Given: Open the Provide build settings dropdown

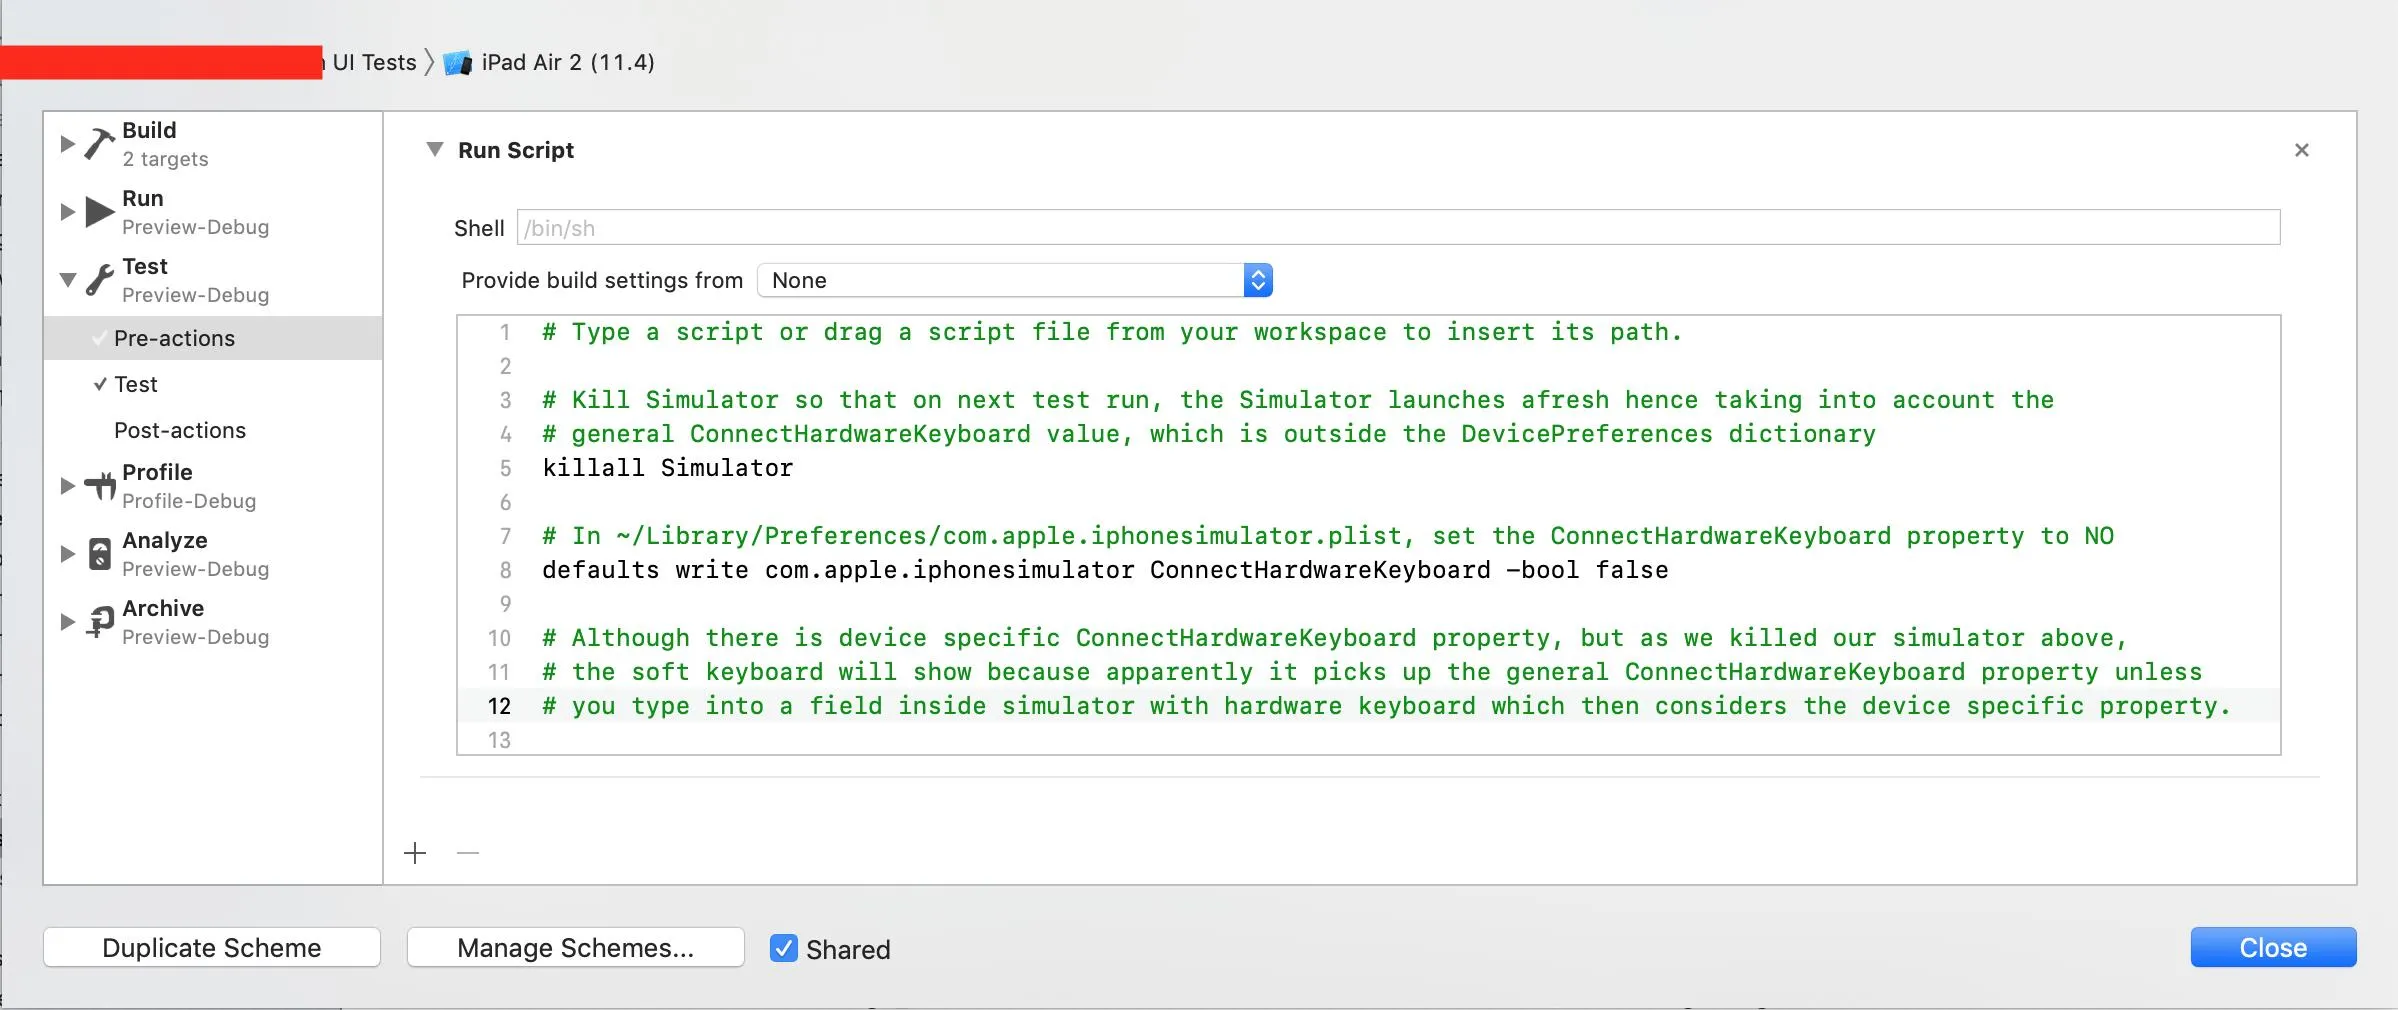Looking at the screenshot, I should click(x=1014, y=280).
